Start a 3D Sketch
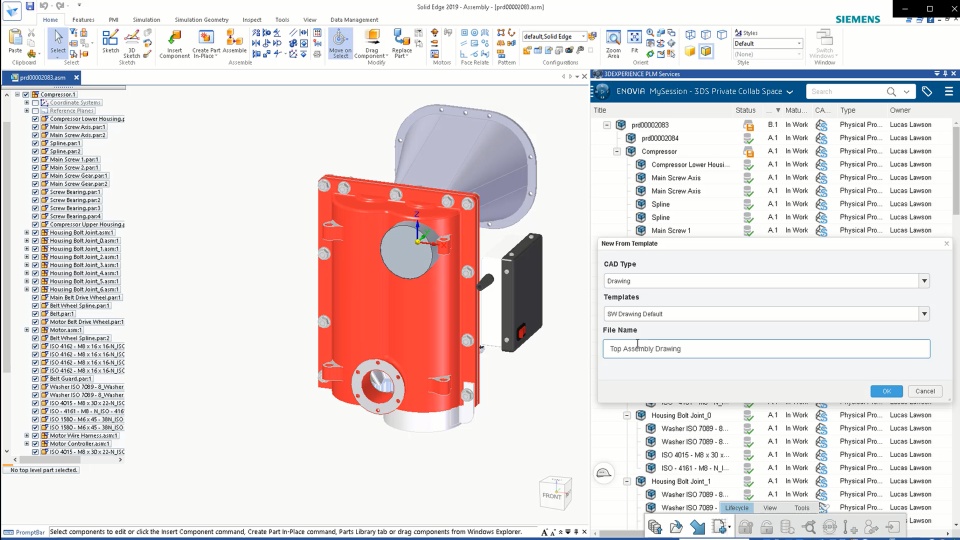960x540 pixels. 132,43
